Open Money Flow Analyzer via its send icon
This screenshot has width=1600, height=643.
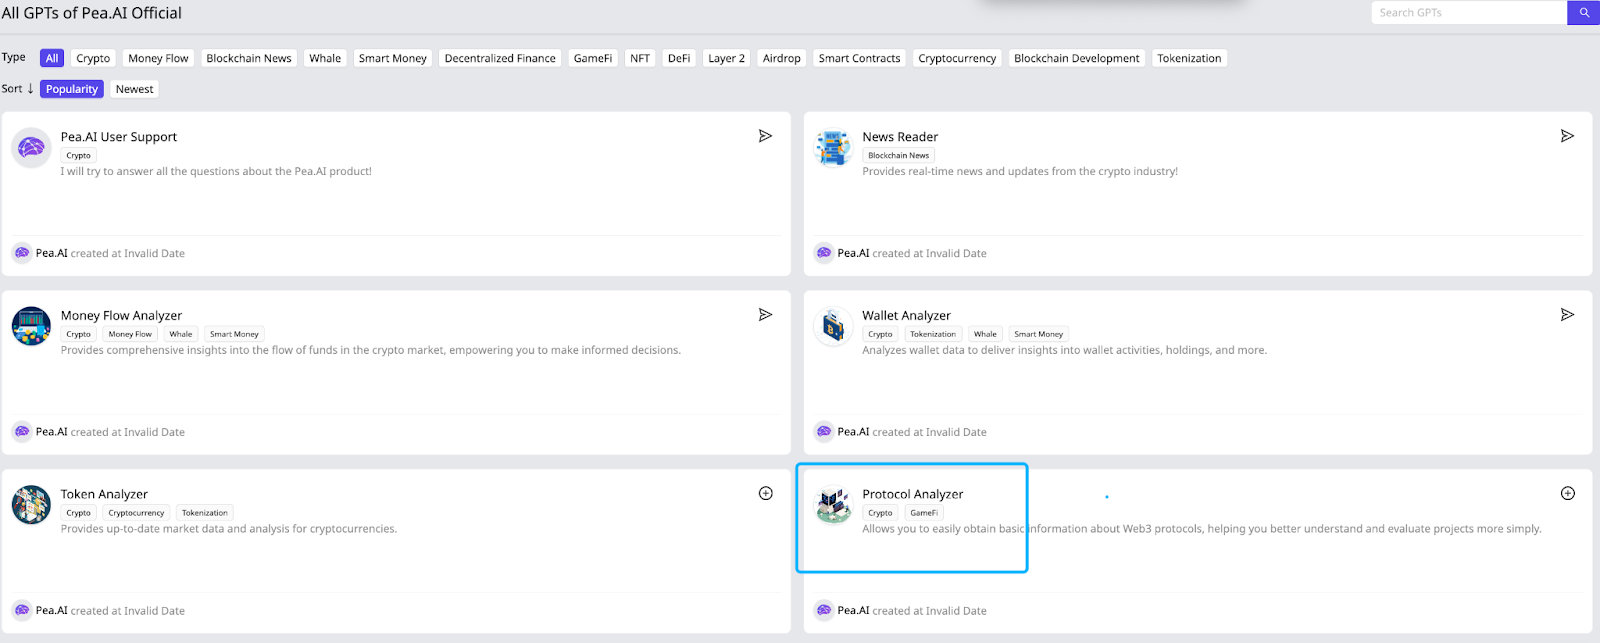765,315
